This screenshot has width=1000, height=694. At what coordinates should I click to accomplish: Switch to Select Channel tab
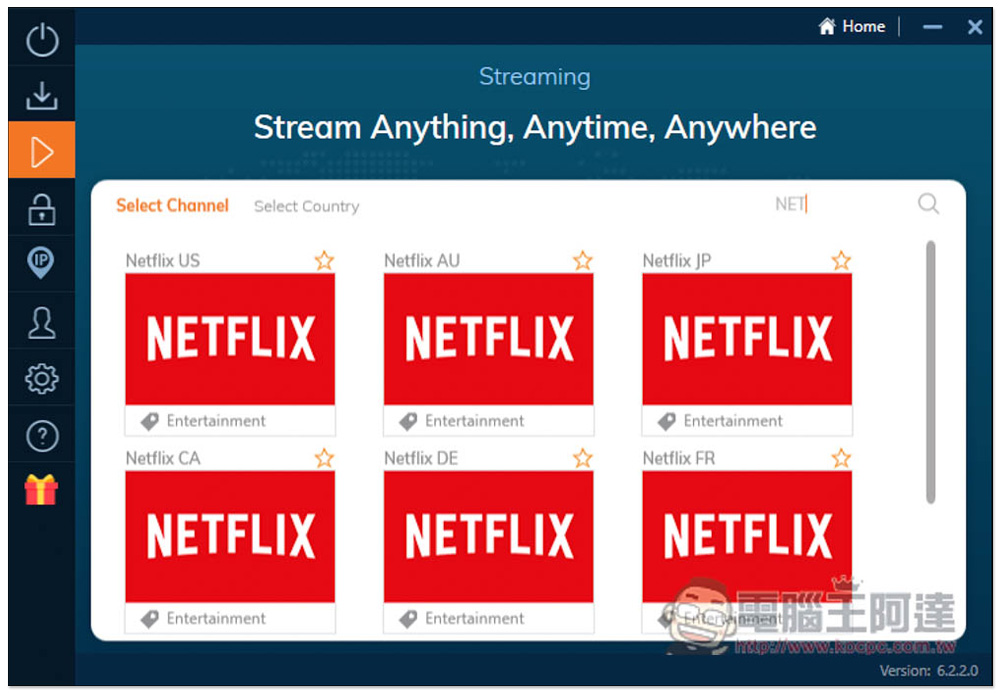pos(172,205)
